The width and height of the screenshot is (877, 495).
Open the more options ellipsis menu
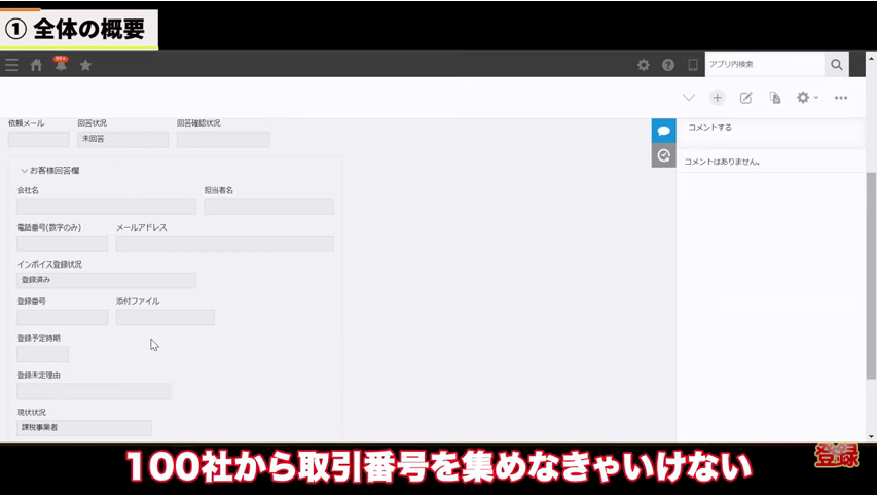tap(841, 98)
